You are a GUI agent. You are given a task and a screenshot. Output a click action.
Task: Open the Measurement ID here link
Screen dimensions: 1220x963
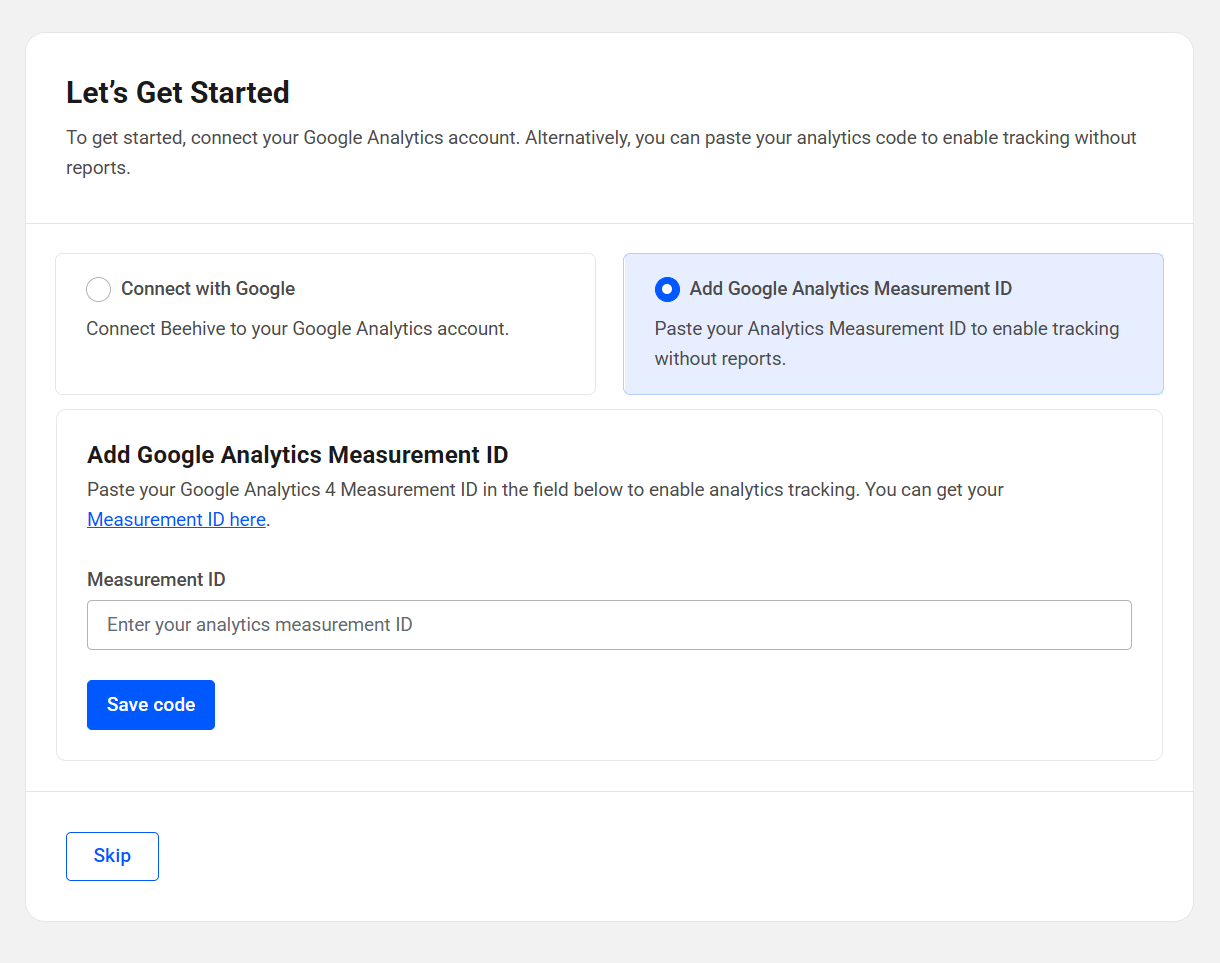[177, 519]
